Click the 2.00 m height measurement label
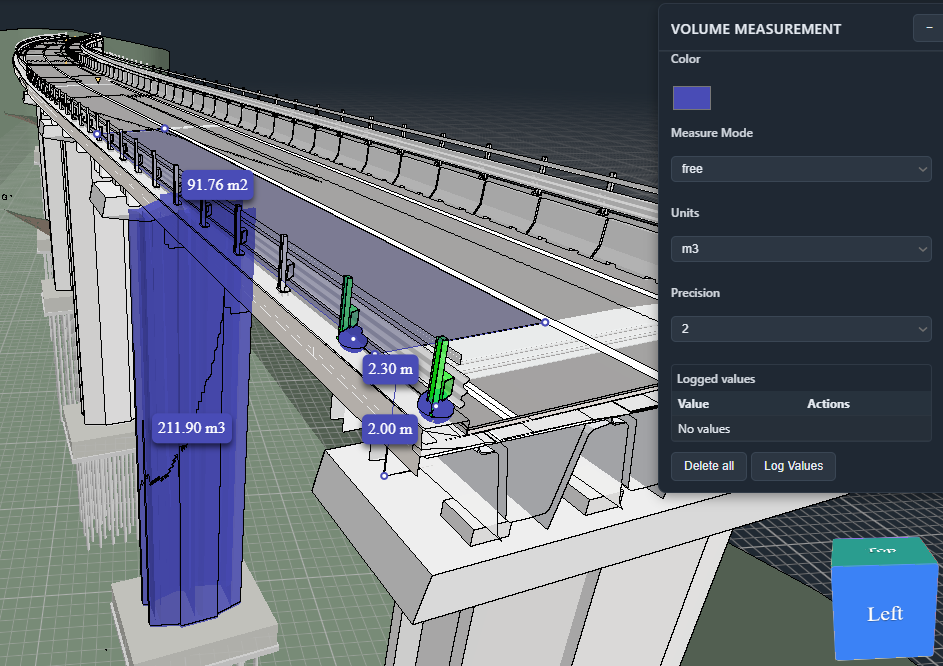This screenshot has width=943, height=666. 388,429
